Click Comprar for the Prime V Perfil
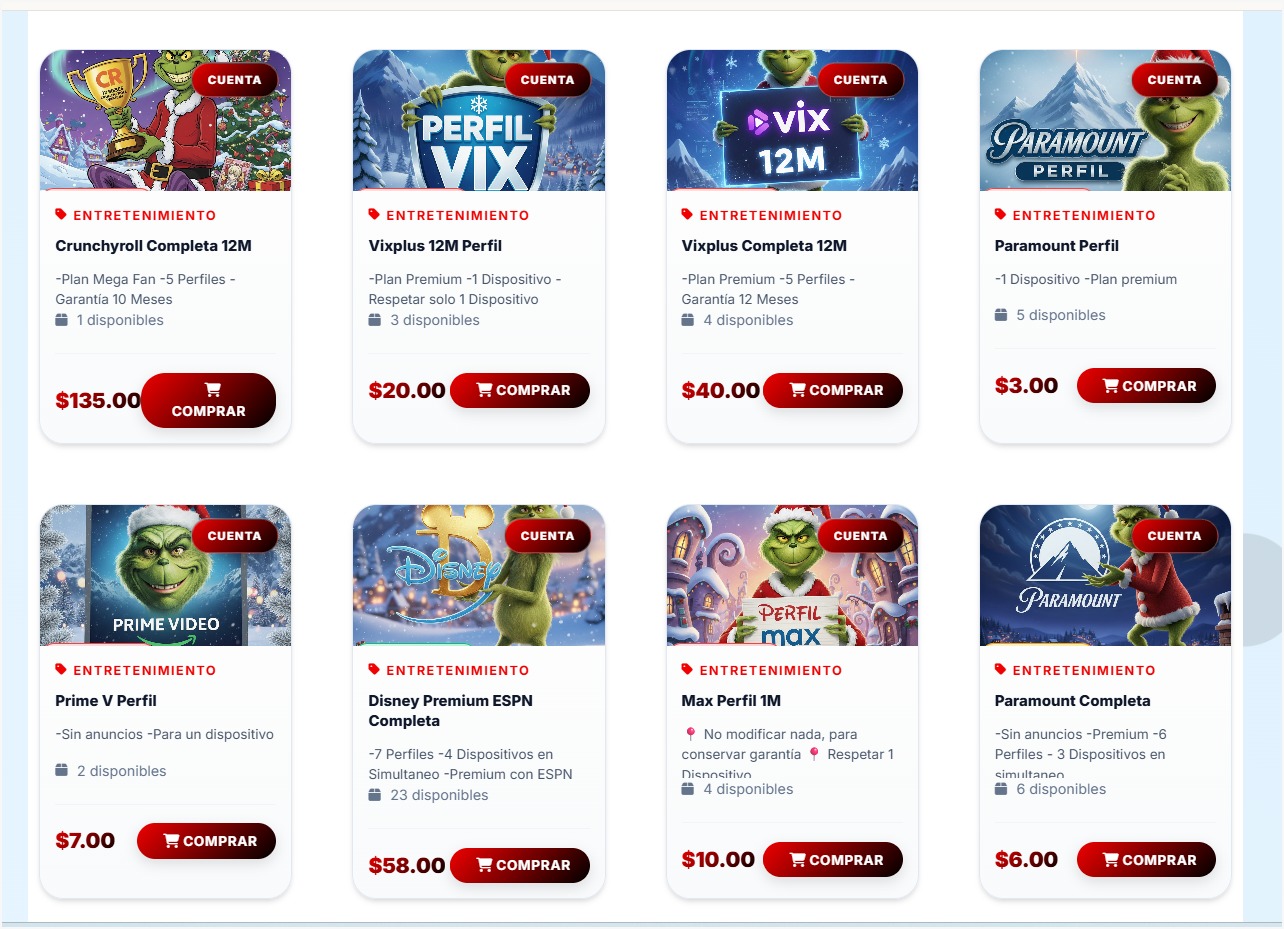Screen dimensions: 1284x929 pyautogui.click(x=206, y=841)
